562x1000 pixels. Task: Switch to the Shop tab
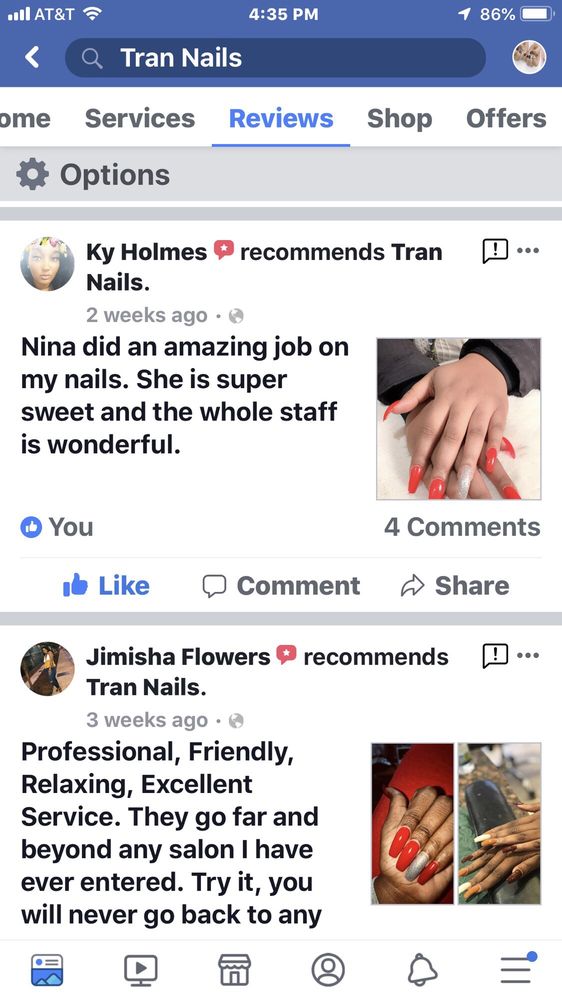point(399,119)
